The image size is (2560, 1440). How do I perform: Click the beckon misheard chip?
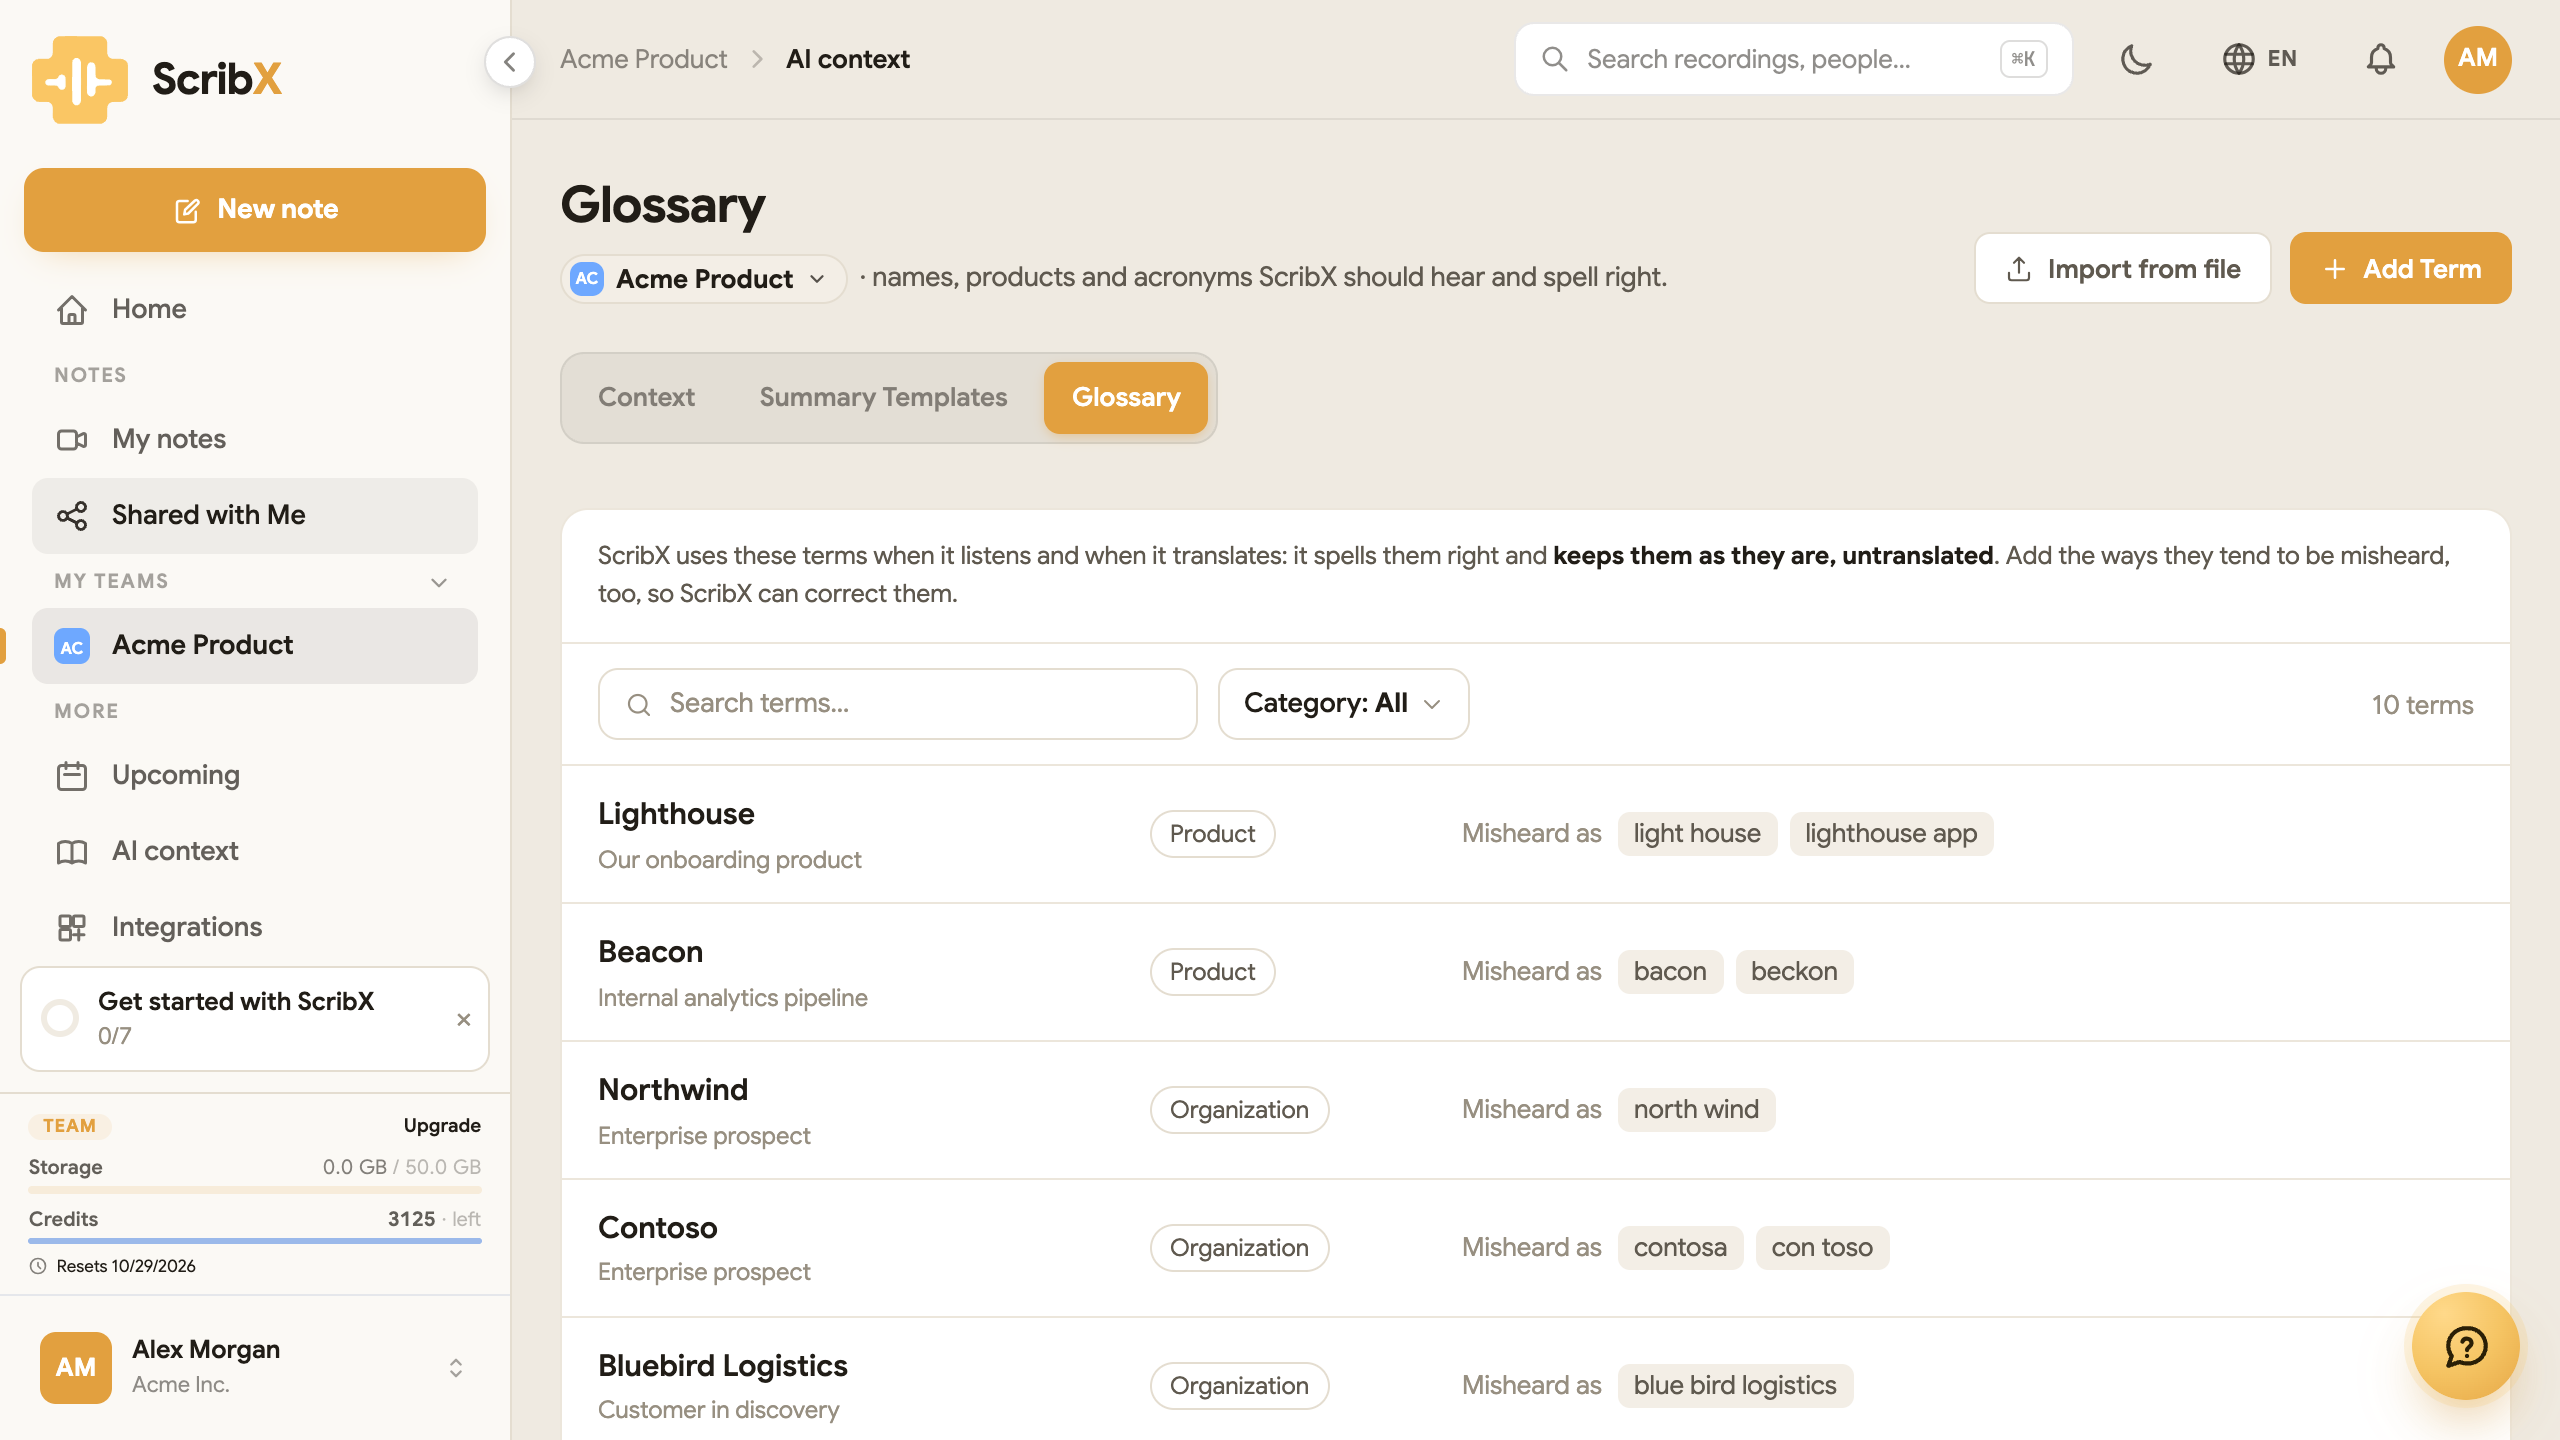tap(1794, 972)
